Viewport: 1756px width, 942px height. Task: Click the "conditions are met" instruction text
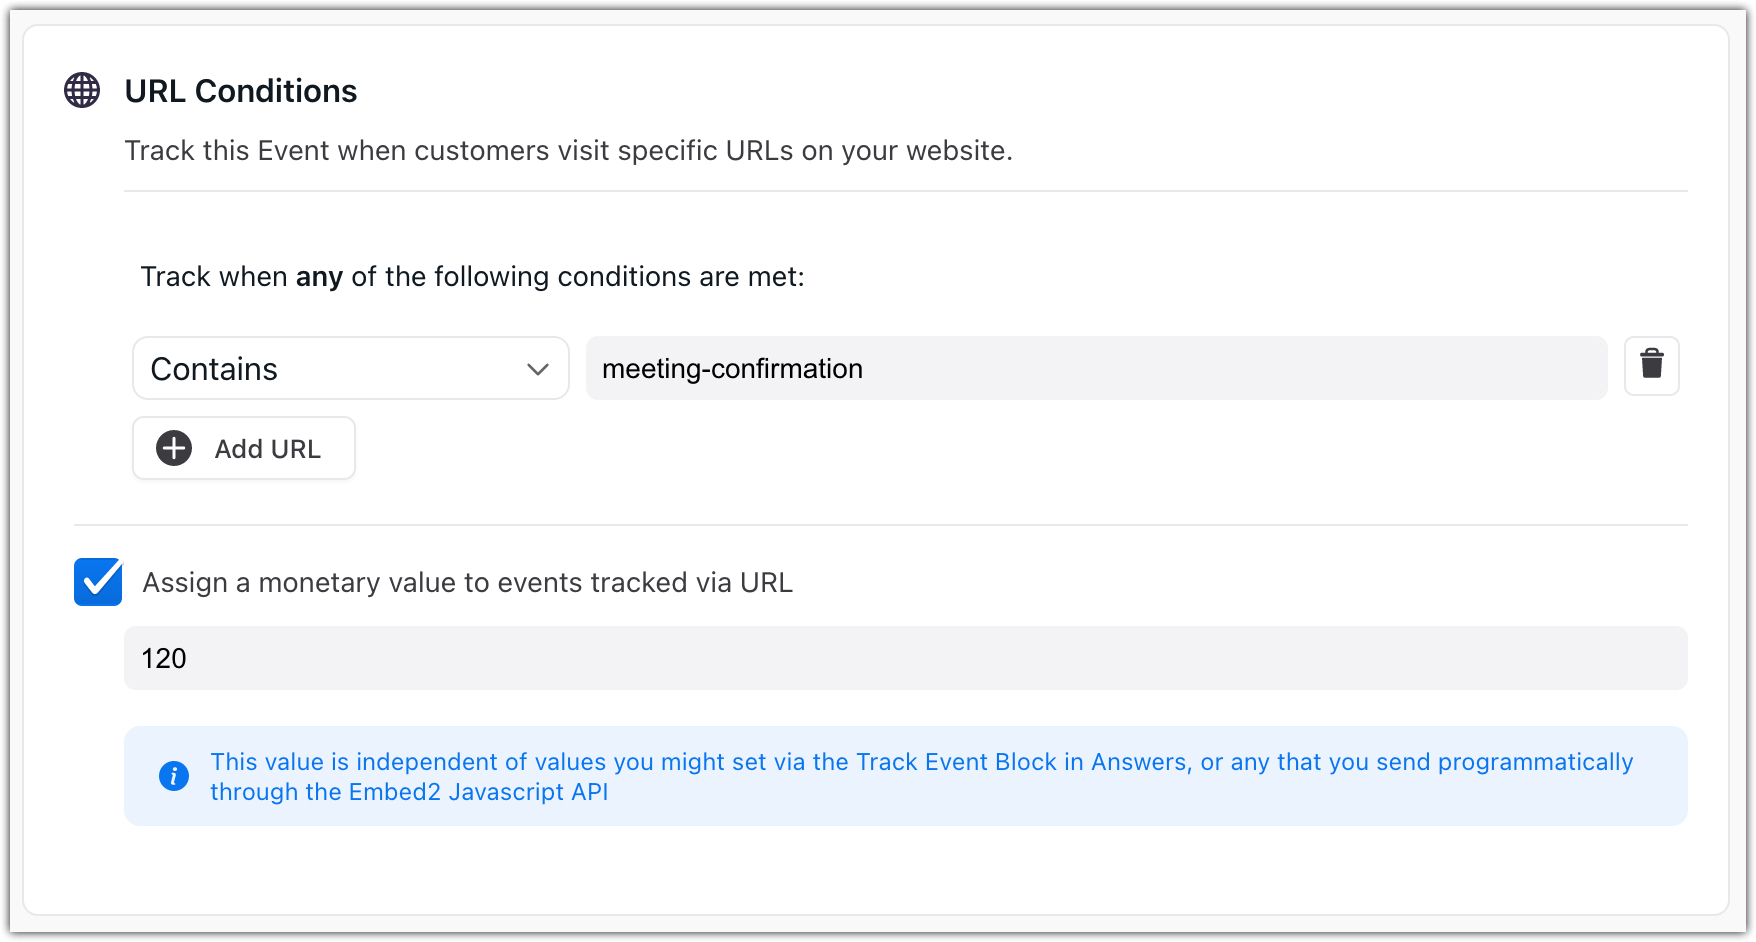[x=680, y=277]
